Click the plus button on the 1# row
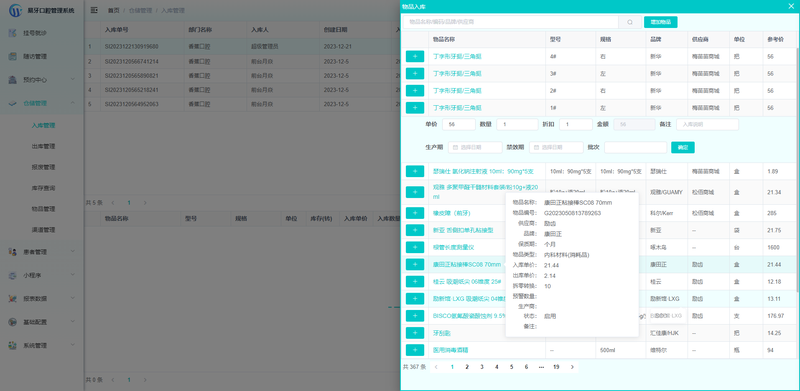 tap(415, 108)
